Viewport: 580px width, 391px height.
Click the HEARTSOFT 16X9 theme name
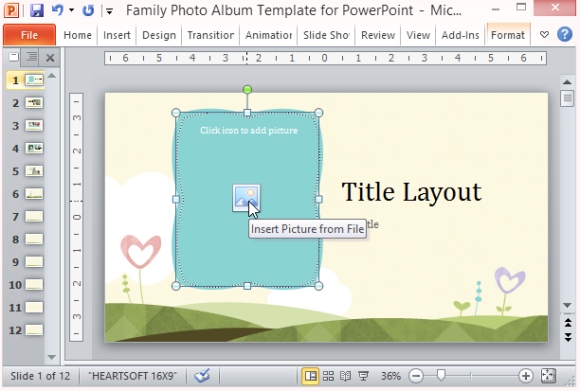point(132,376)
